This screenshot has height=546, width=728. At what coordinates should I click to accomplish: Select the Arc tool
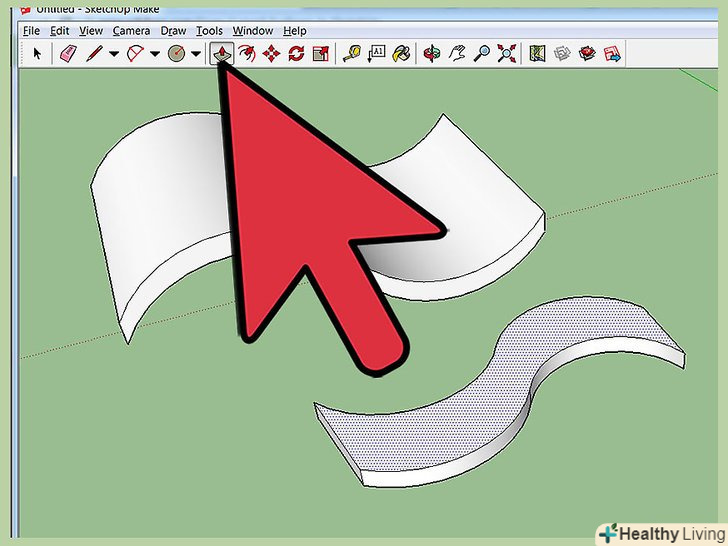tap(135, 53)
